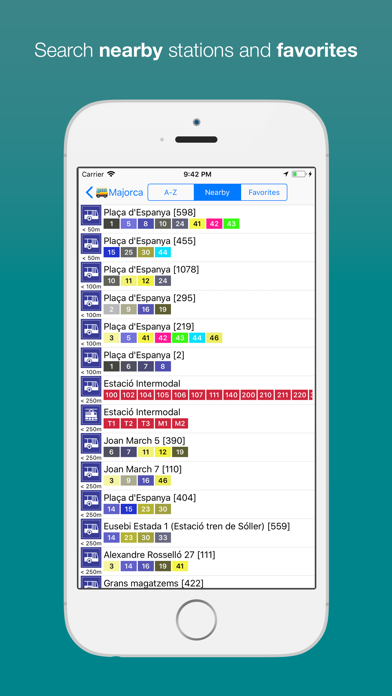Click the iPhone home button
The image size is (392, 696).
[x=196, y=620]
